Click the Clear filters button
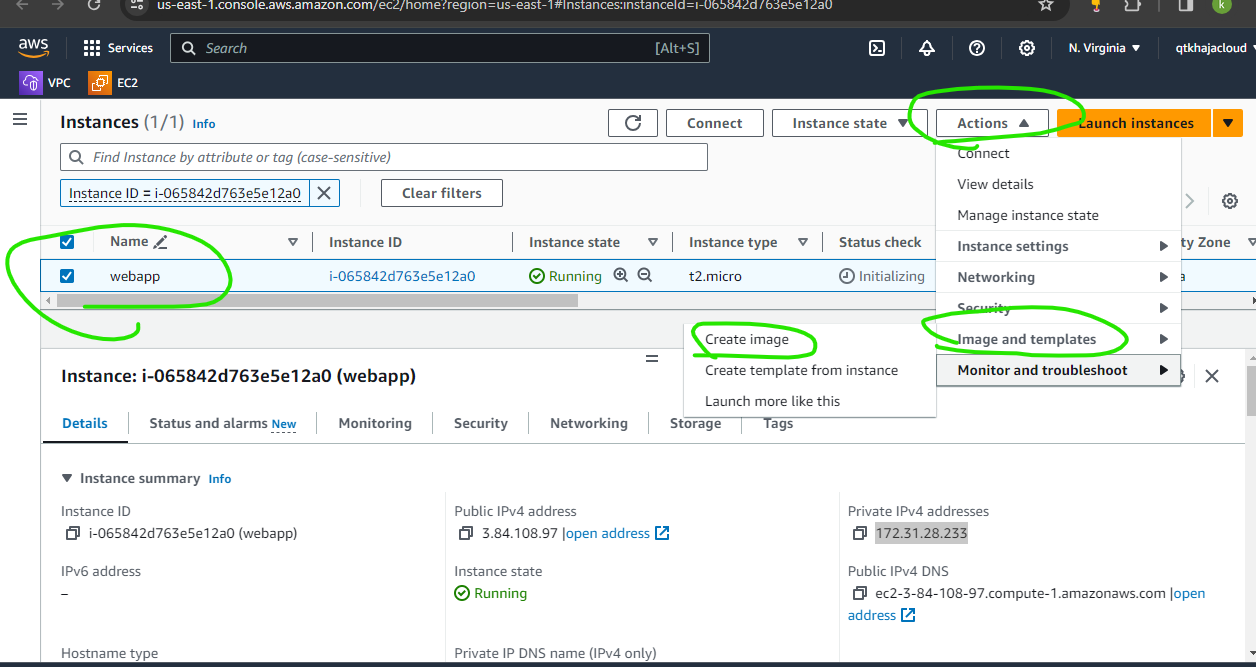The width and height of the screenshot is (1256, 667). pyautogui.click(x=442, y=193)
